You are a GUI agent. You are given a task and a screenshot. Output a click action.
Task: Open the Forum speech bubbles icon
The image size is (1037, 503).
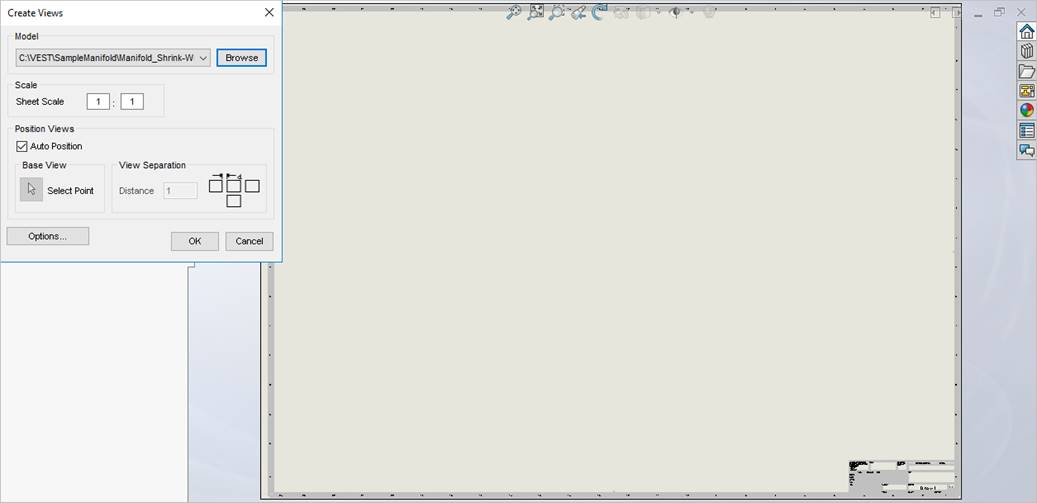1026,150
